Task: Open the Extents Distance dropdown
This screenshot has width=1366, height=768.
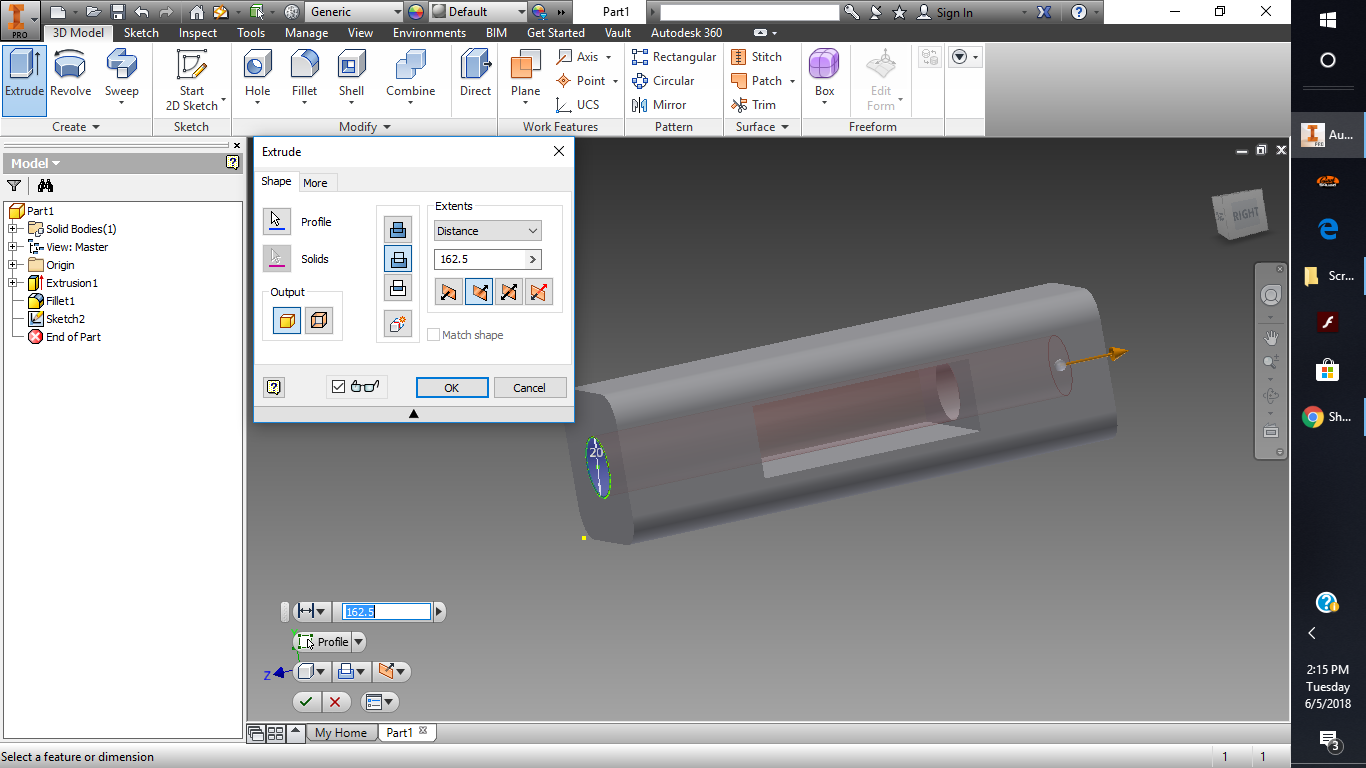Action: [488, 230]
